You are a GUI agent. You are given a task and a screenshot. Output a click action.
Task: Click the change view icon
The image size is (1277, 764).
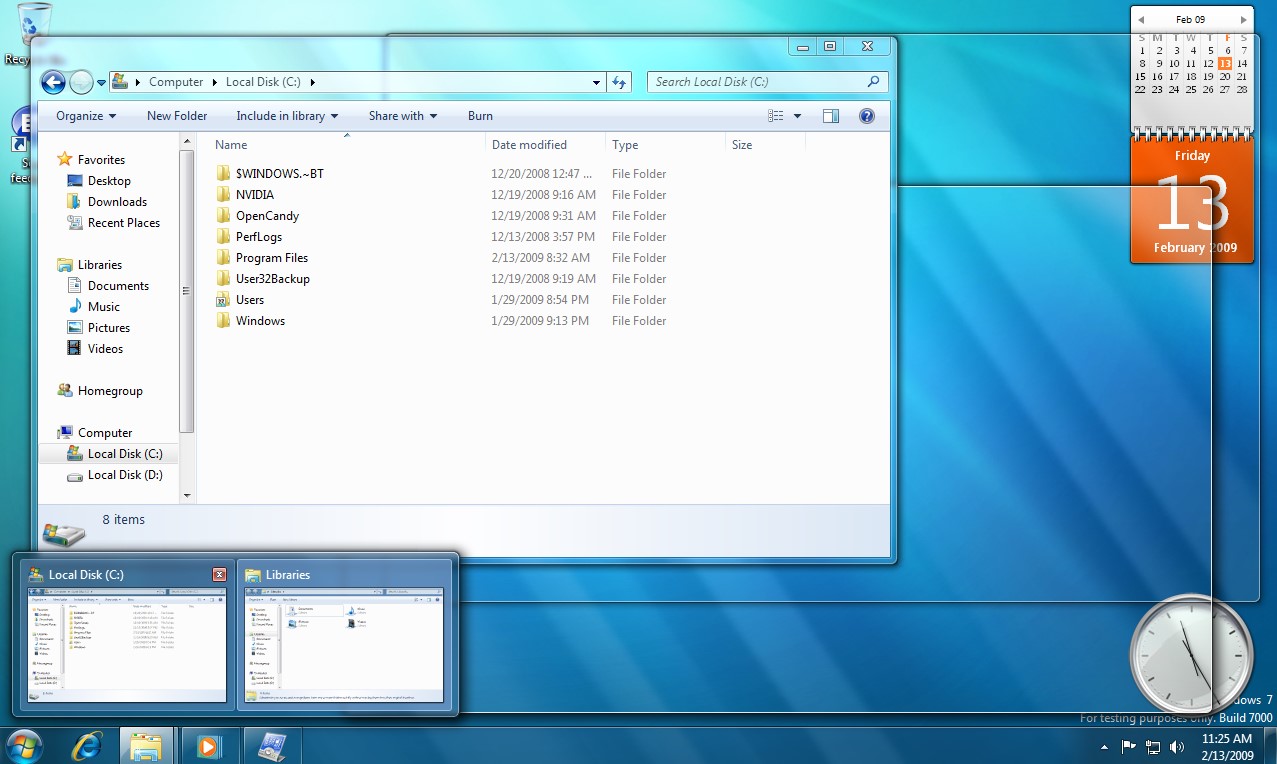[x=776, y=116]
